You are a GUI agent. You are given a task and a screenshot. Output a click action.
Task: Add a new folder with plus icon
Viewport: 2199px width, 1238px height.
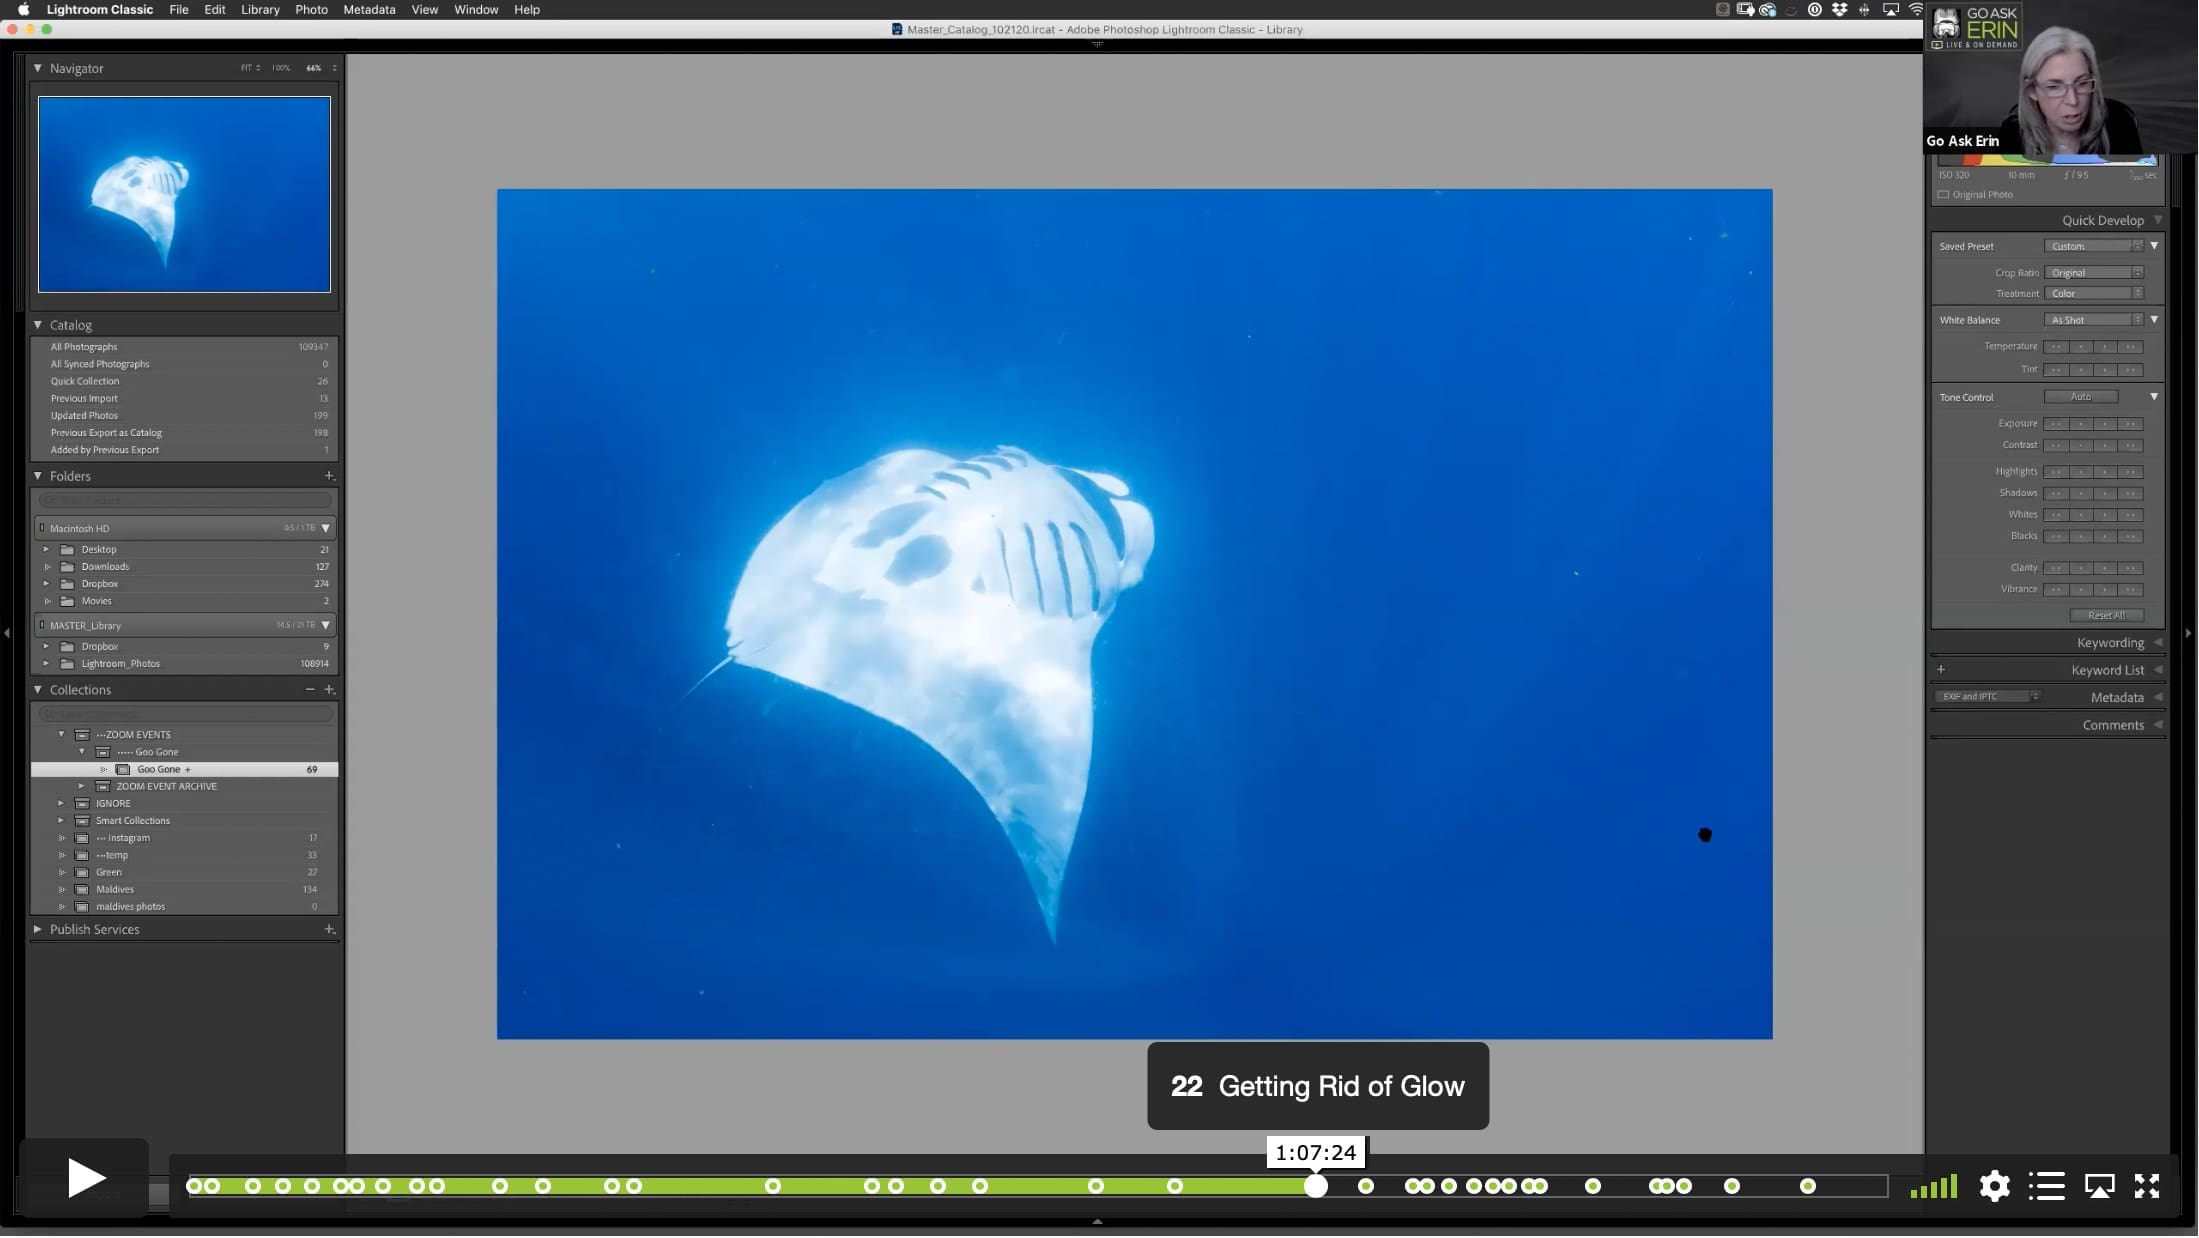tap(329, 476)
